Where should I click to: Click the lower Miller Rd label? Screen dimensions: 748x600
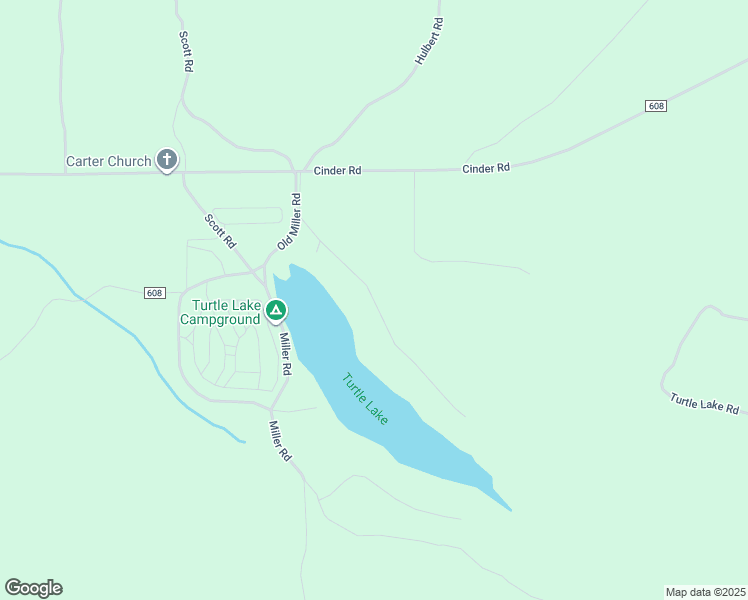280,441
